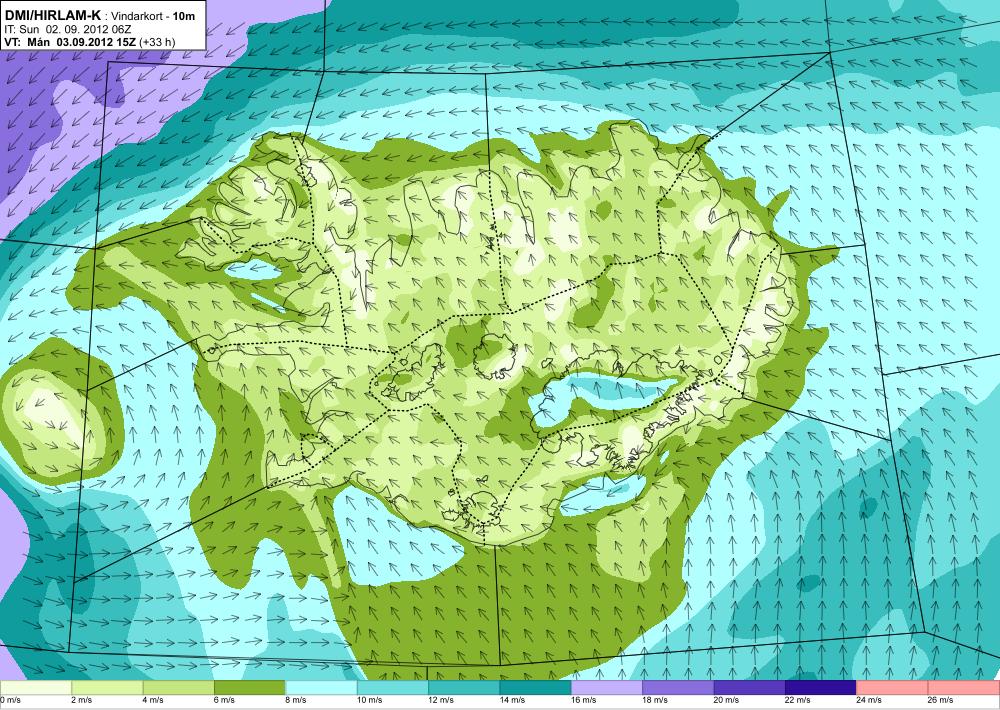This screenshot has width=1000, height=710.
Task: Select the green swatch between 6 and 8 m/s
Action: [x=250, y=688]
